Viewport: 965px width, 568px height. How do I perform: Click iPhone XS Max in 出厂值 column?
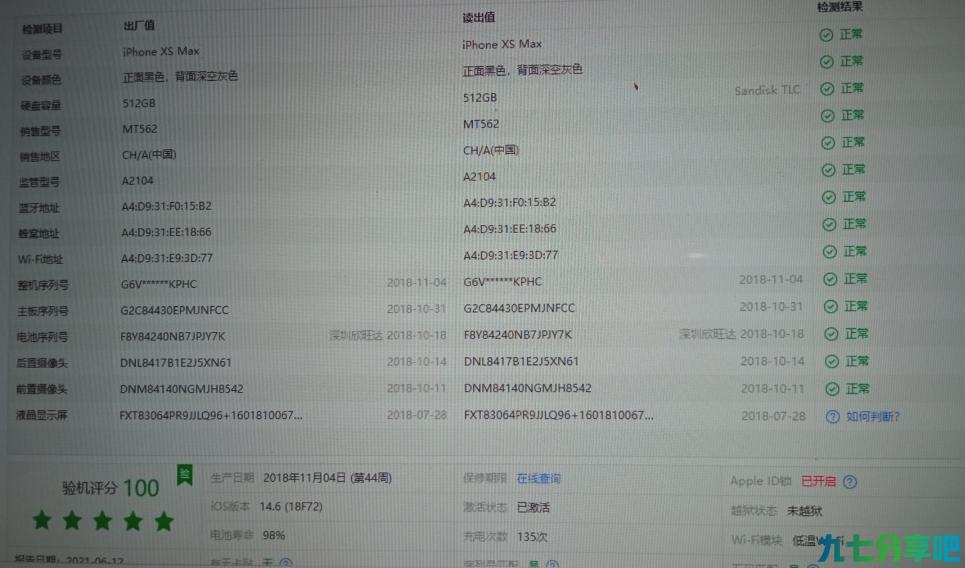click(161, 52)
